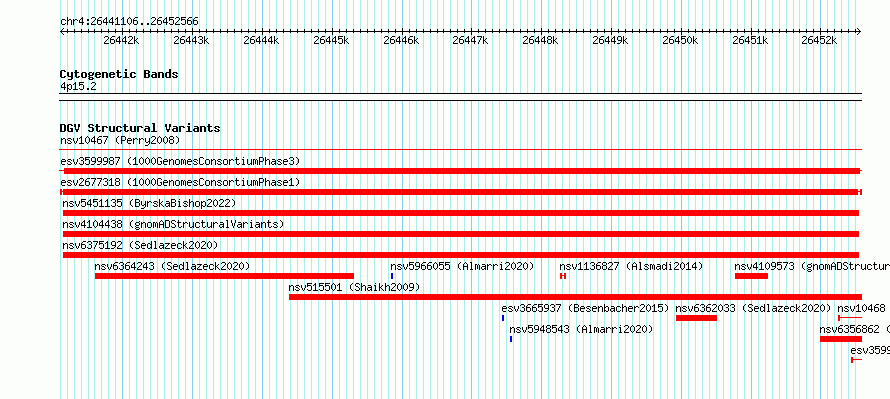Open nsv515501 (Shaikh2009) label

point(354,287)
